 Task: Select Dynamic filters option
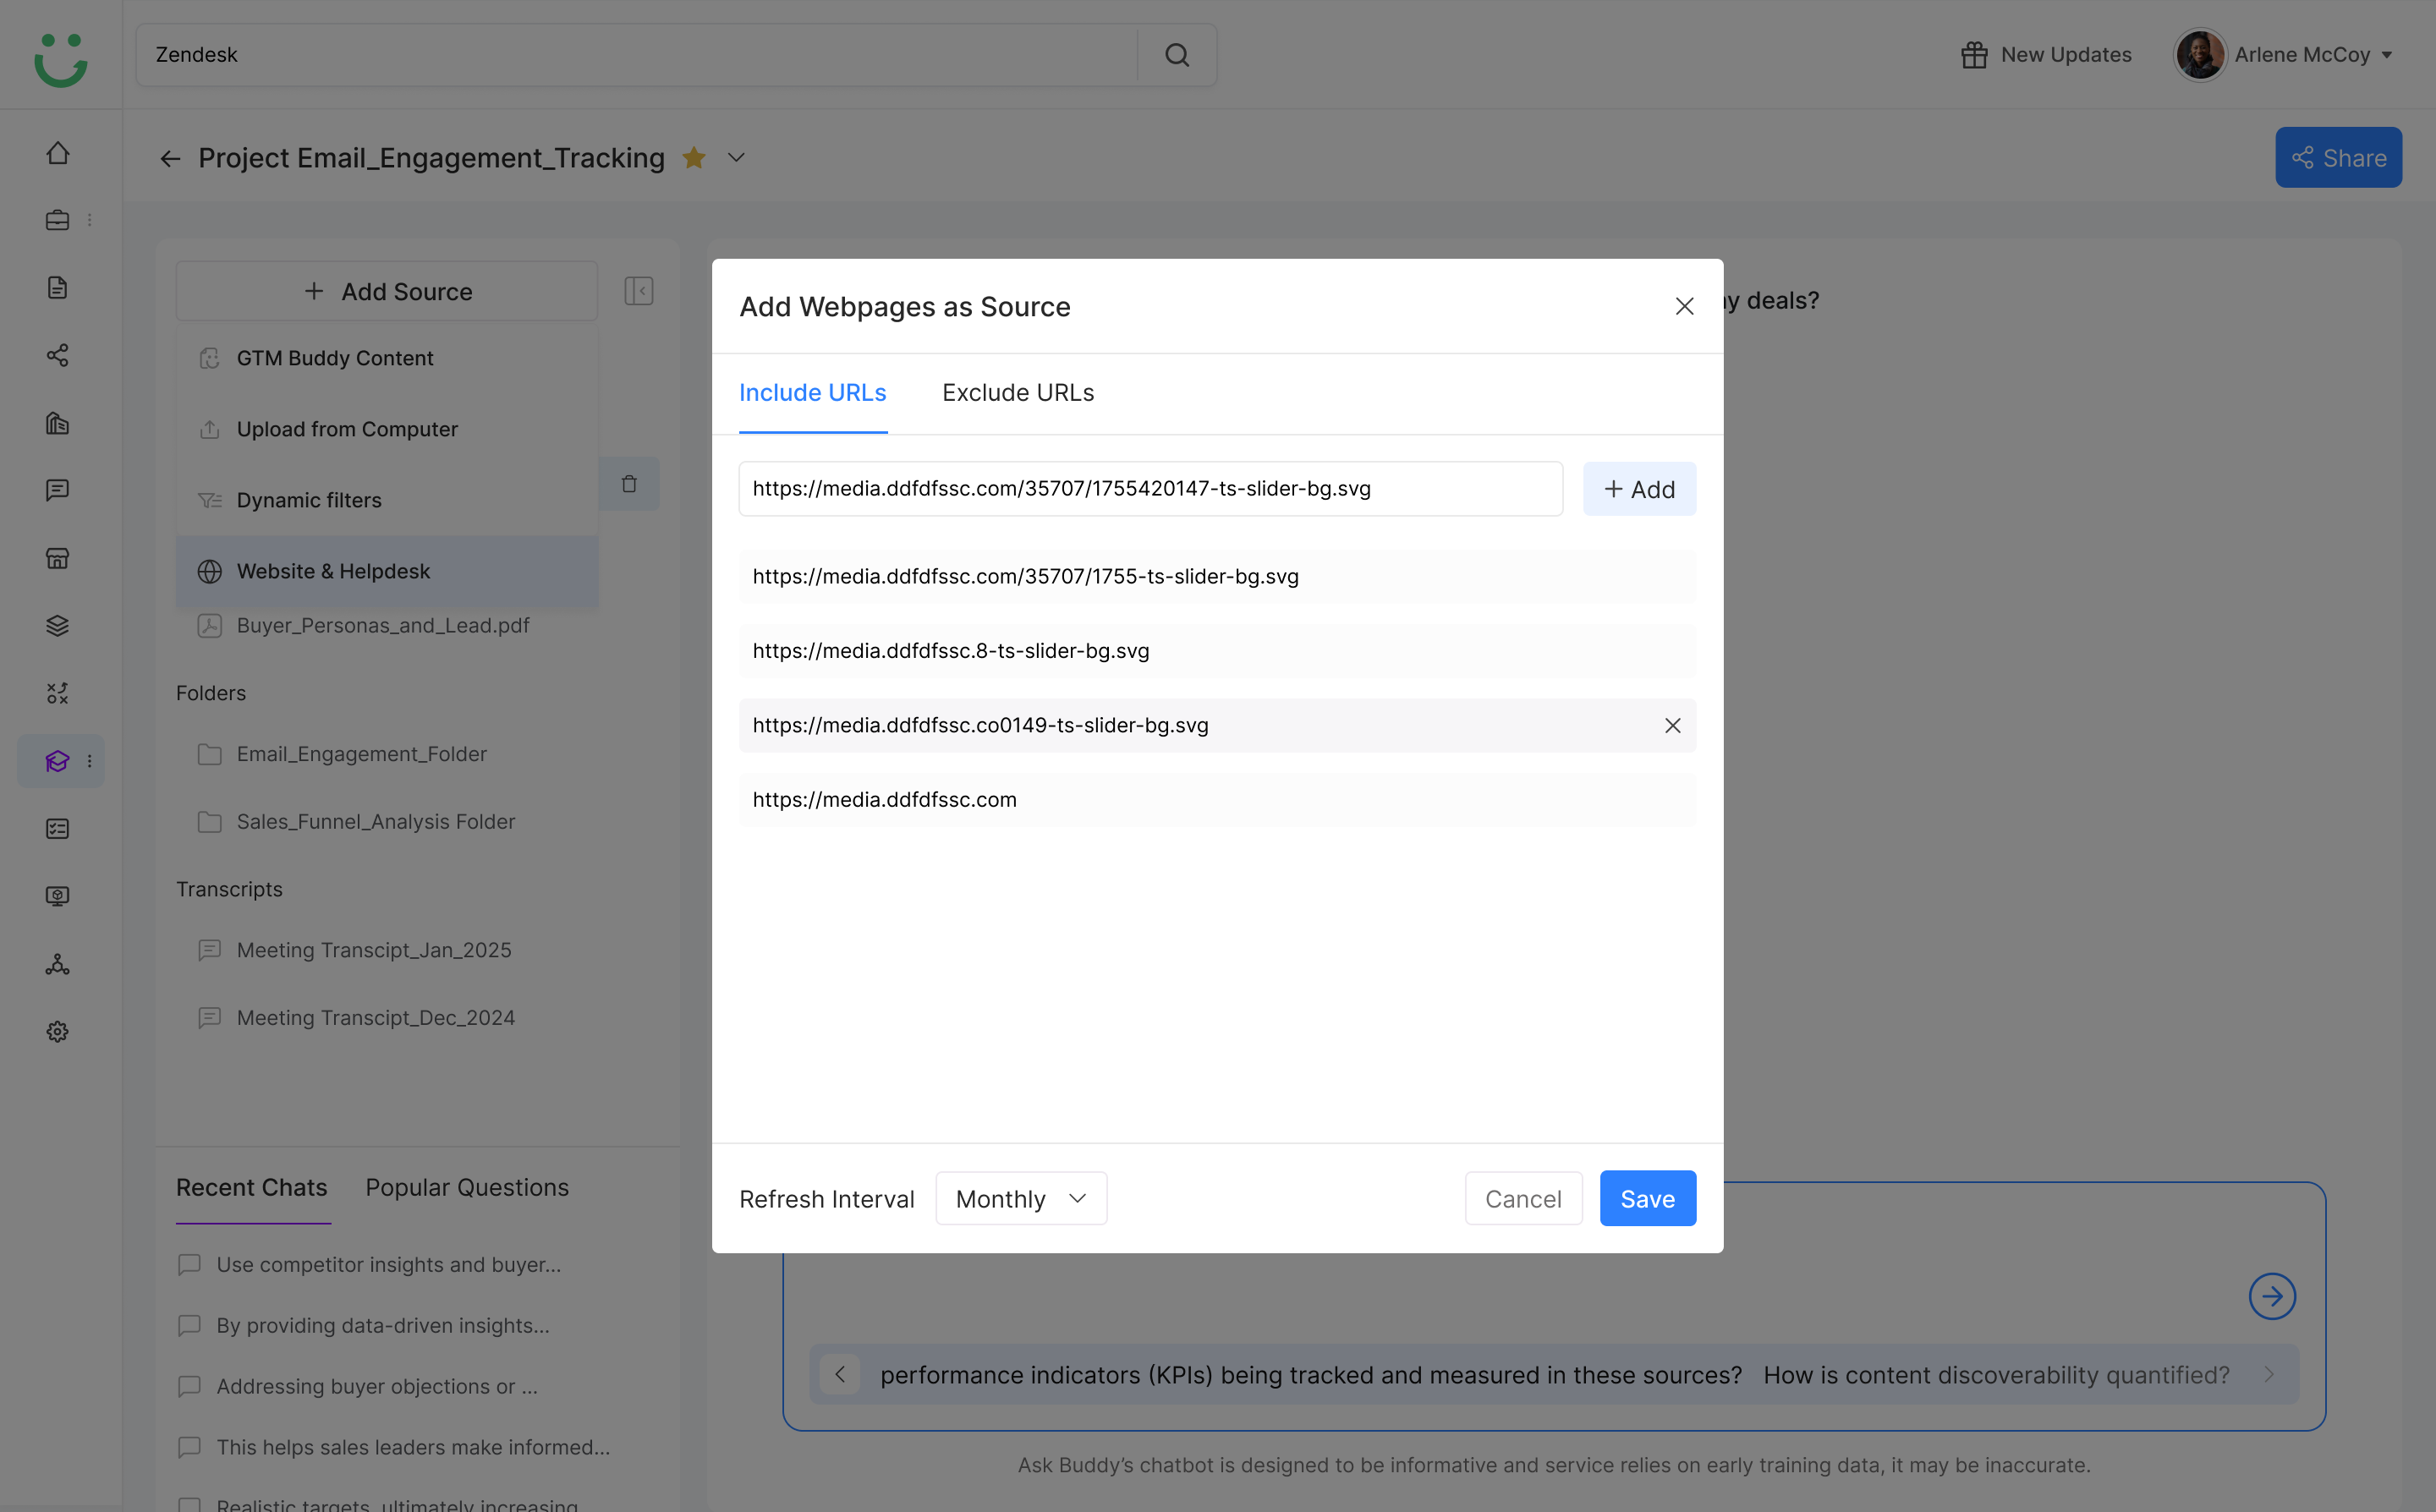[387, 500]
